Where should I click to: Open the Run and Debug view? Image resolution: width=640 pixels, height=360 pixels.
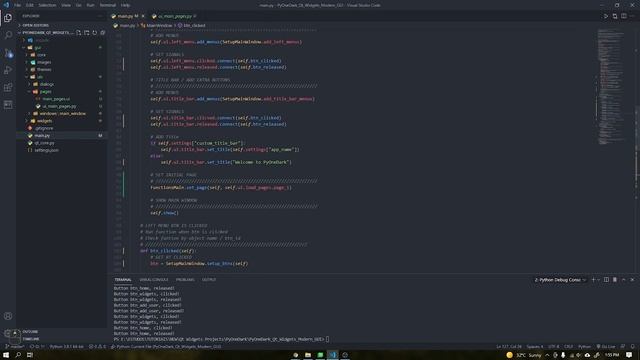coord(8,70)
